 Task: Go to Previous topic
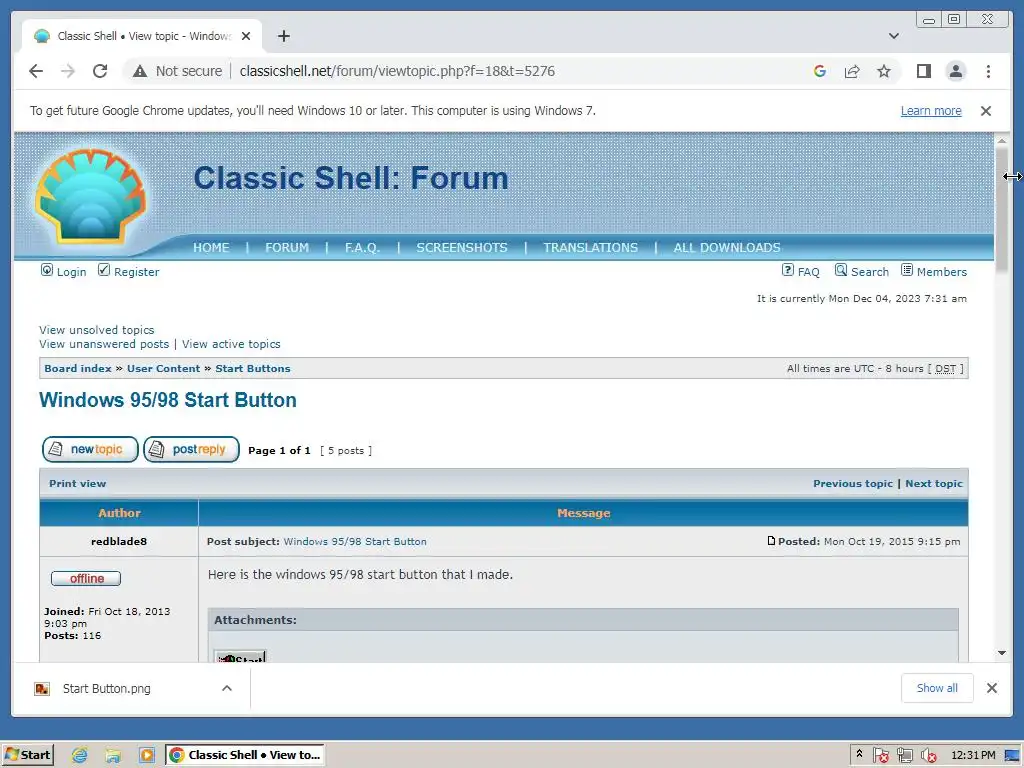coord(852,484)
